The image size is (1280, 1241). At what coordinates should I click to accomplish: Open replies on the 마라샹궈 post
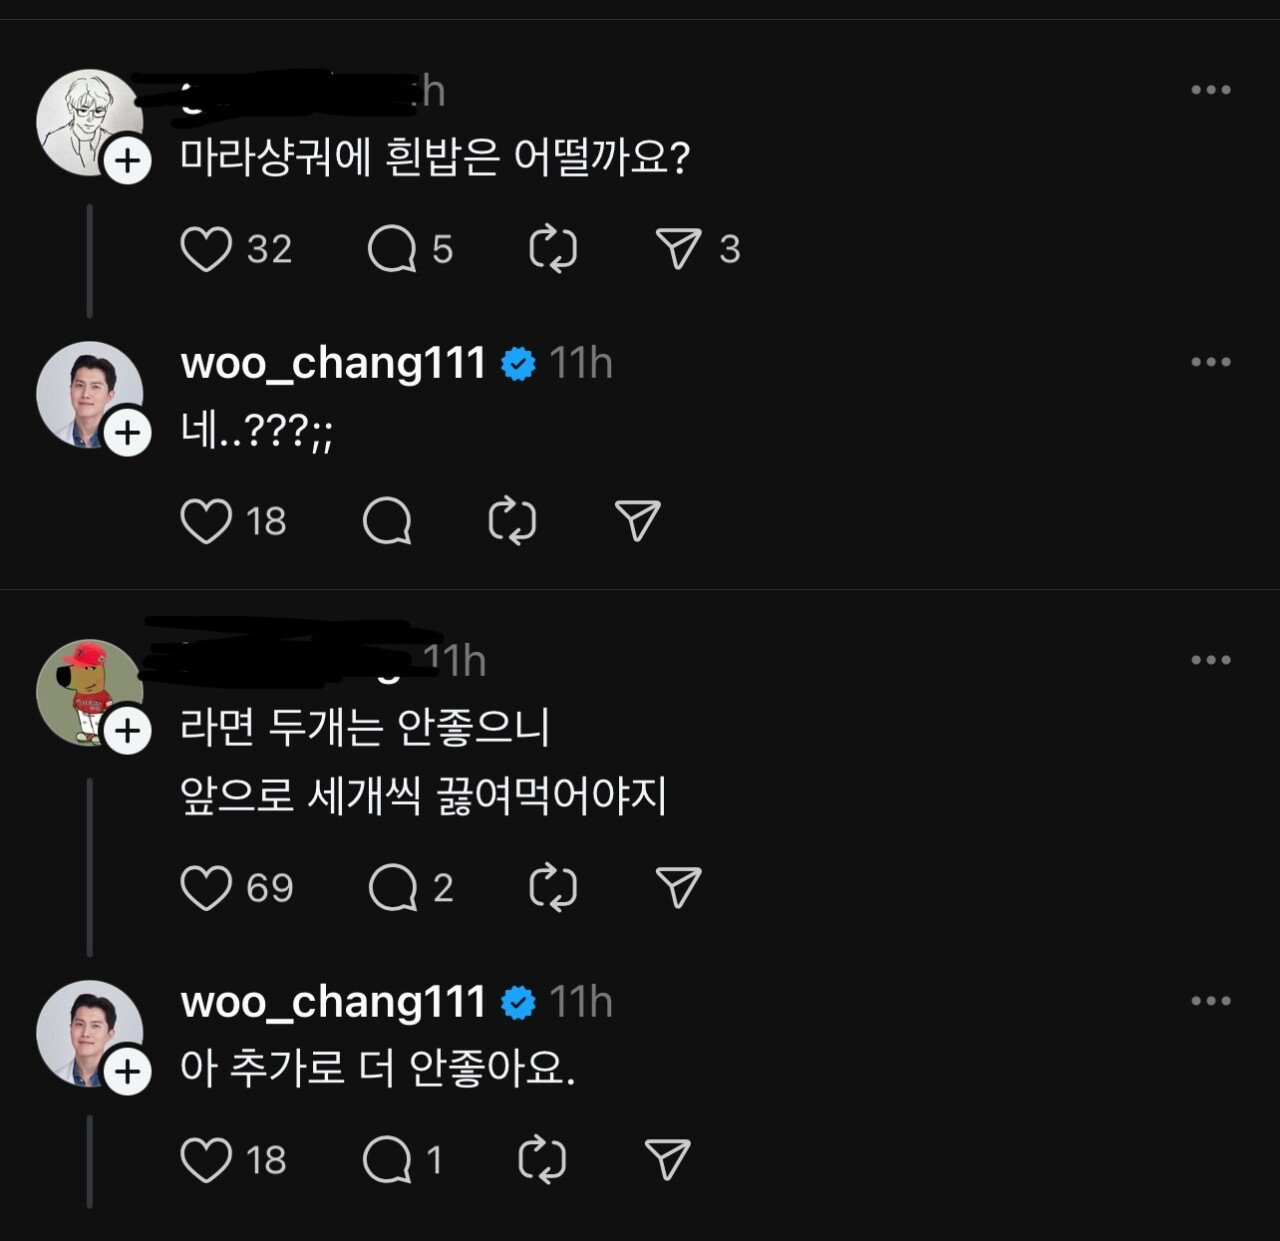[391, 249]
